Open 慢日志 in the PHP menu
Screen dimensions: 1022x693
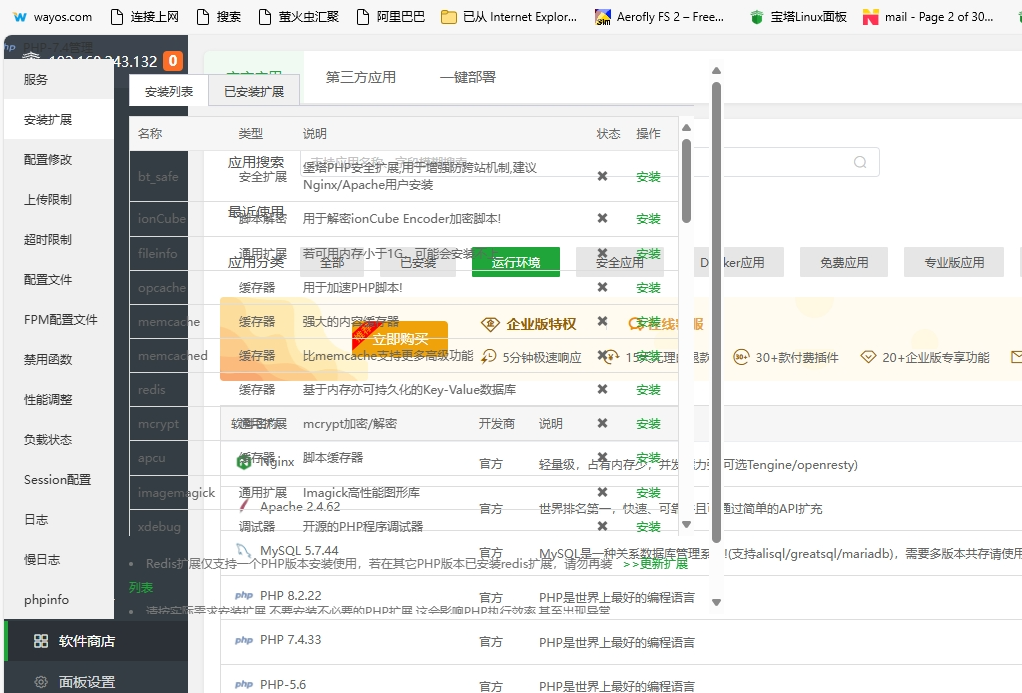coord(59,559)
